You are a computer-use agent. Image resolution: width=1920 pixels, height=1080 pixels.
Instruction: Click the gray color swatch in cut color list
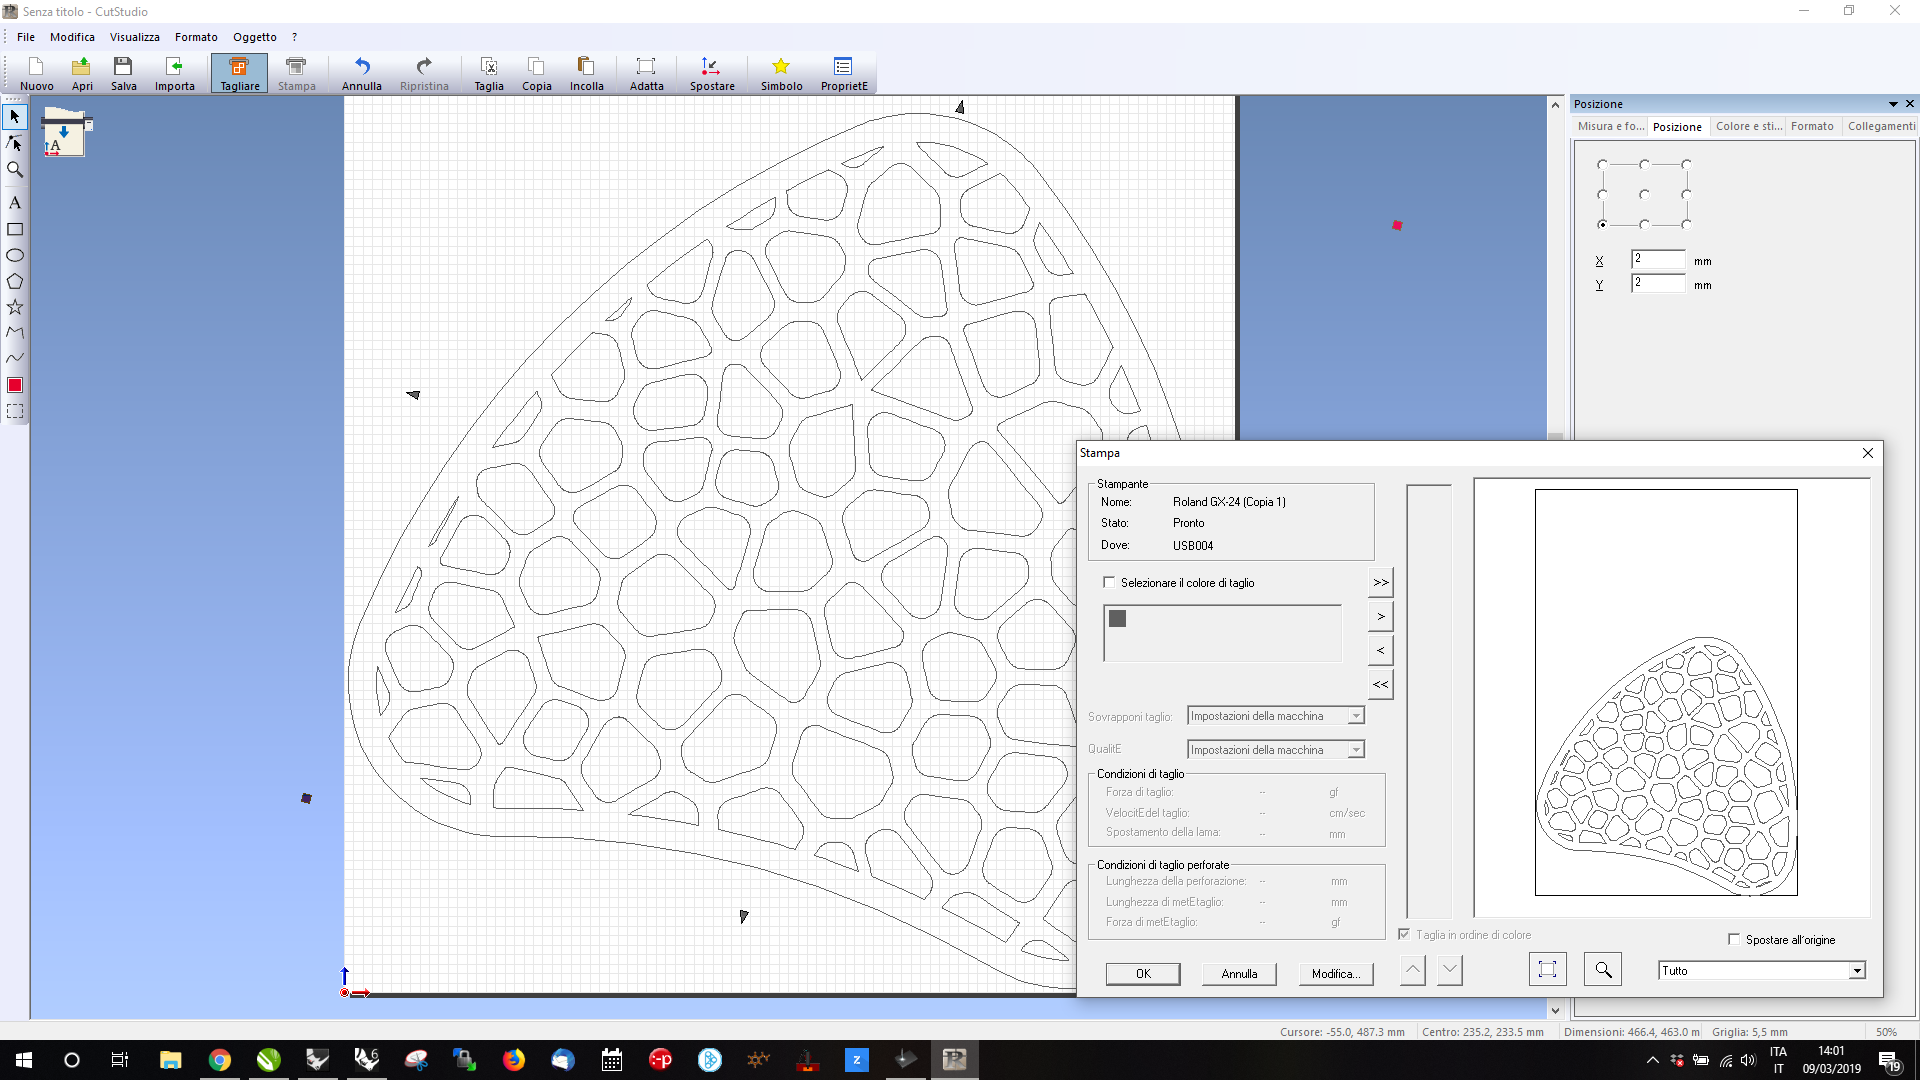1117,619
